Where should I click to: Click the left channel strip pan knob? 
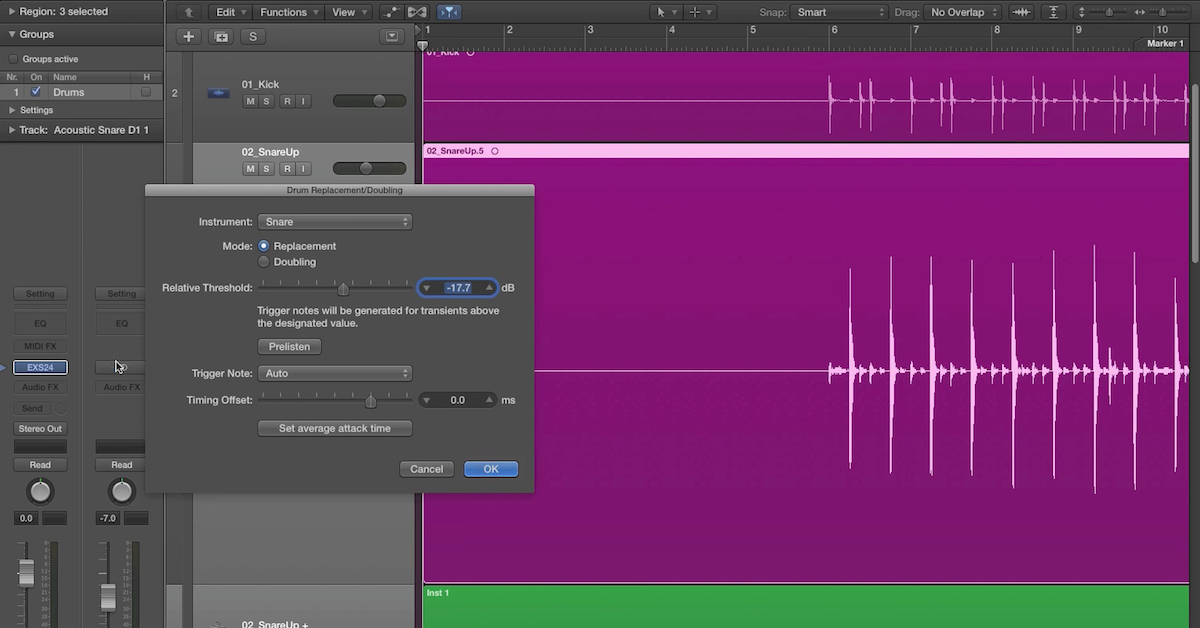pyautogui.click(x=40, y=492)
